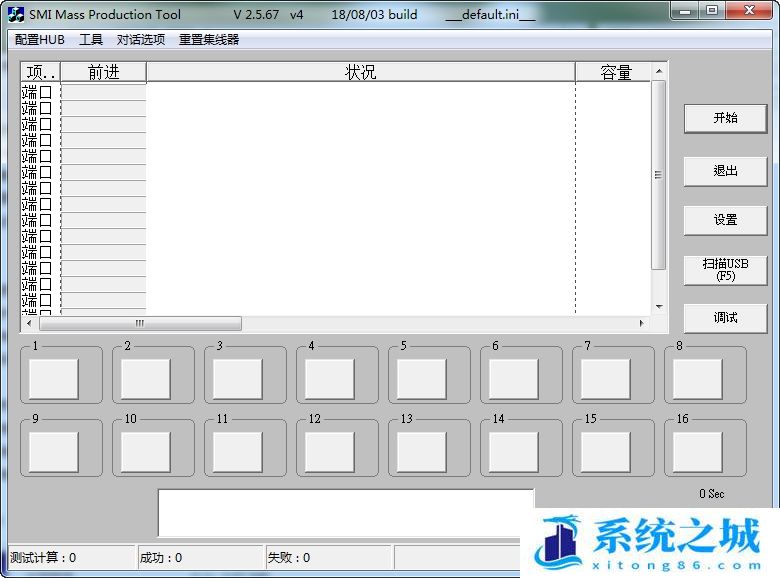This screenshot has width=780, height=578.
Task: Minimize the SMI Mass Production Tool window
Action: pyautogui.click(x=685, y=10)
